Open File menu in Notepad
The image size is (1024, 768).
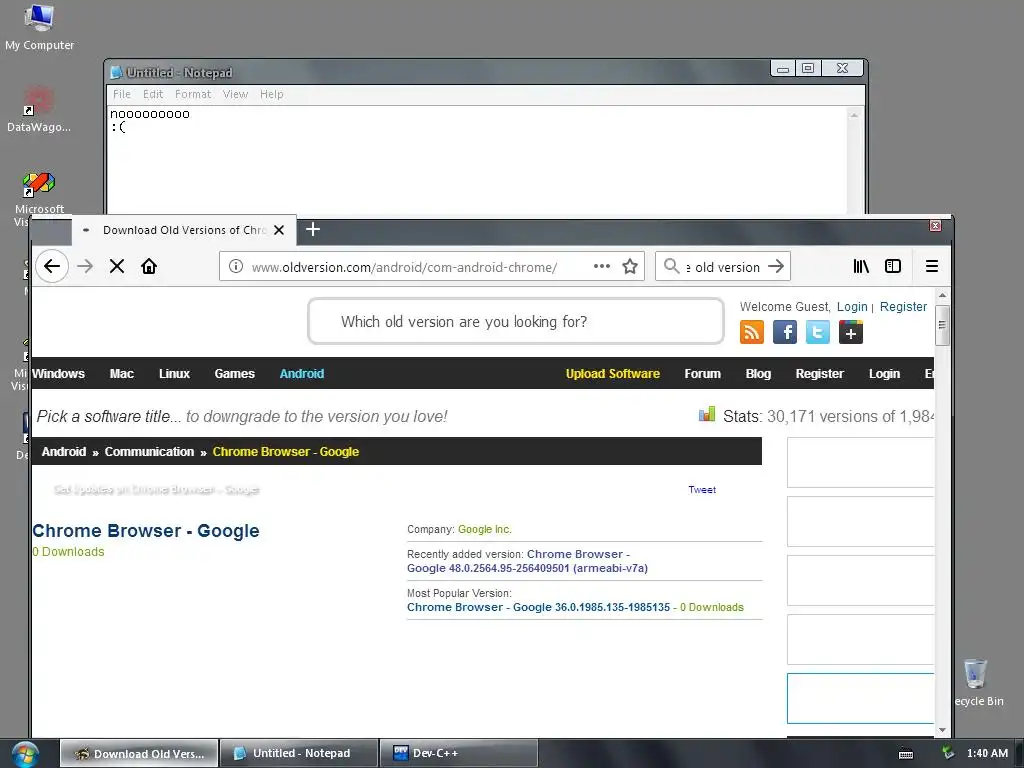click(x=121, y=94)
